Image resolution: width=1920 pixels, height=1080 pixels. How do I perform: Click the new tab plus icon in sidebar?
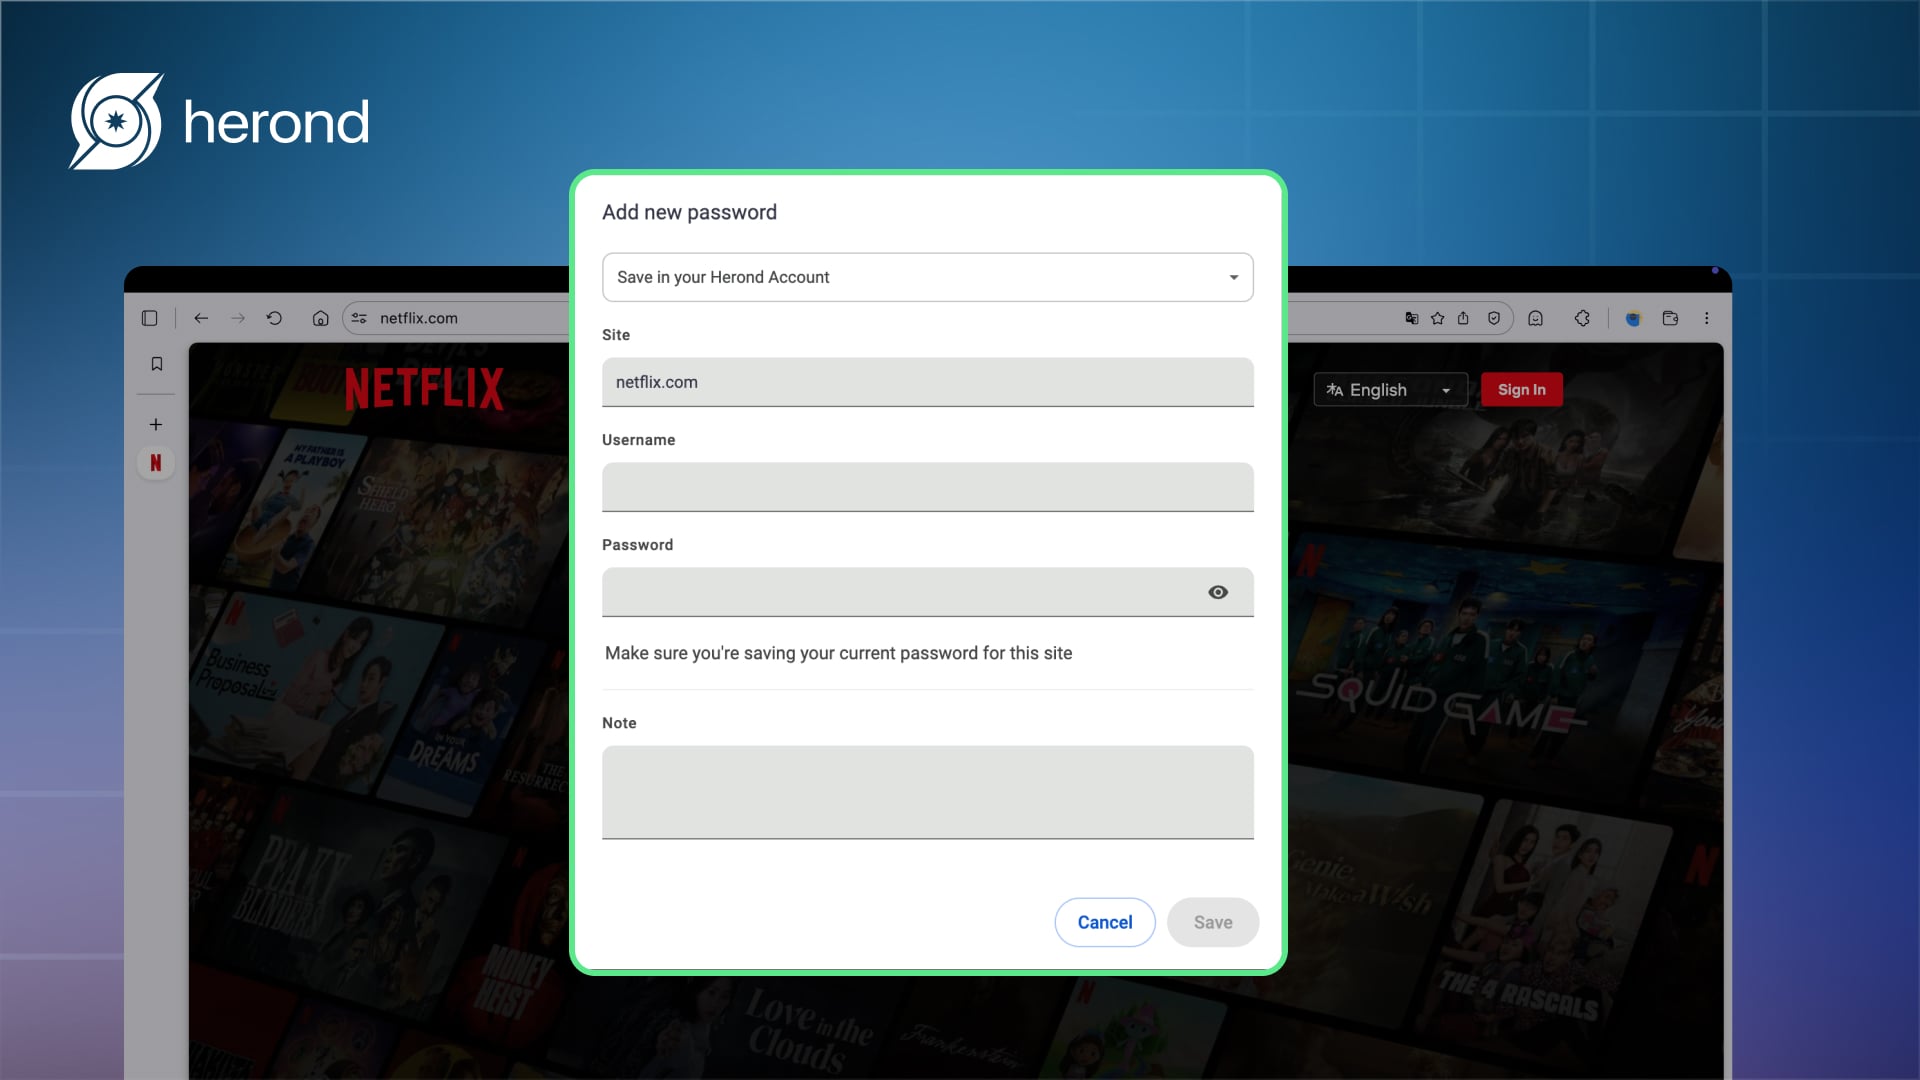pos(156,424)
